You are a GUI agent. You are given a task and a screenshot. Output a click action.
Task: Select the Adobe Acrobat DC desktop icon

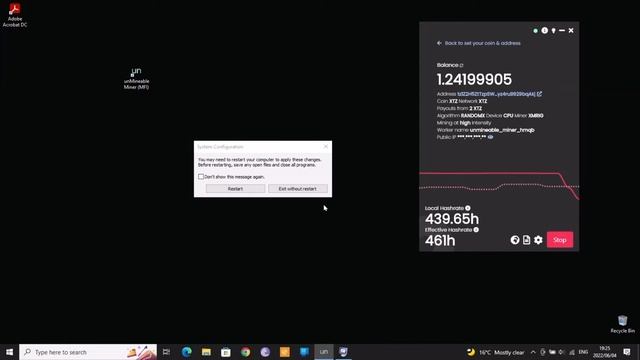coord(15,15)
